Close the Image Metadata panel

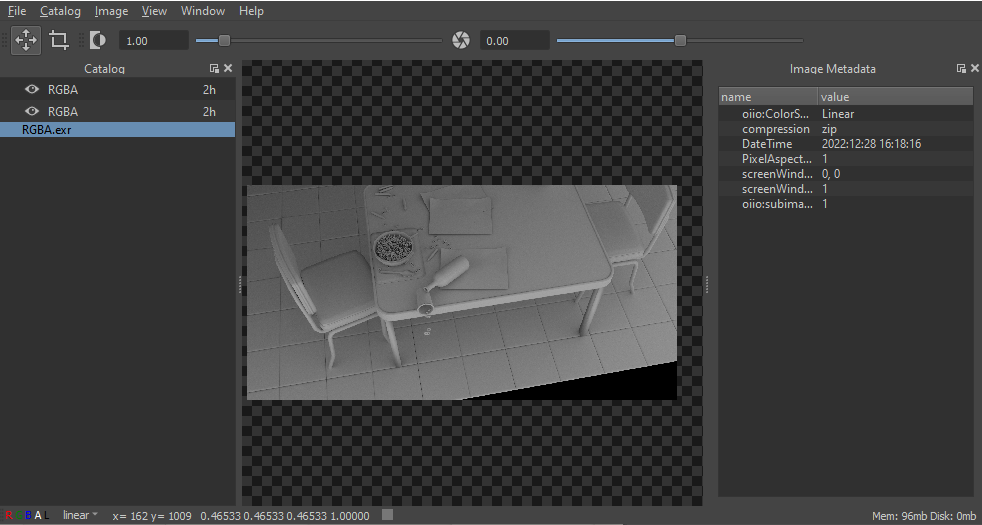974,68
